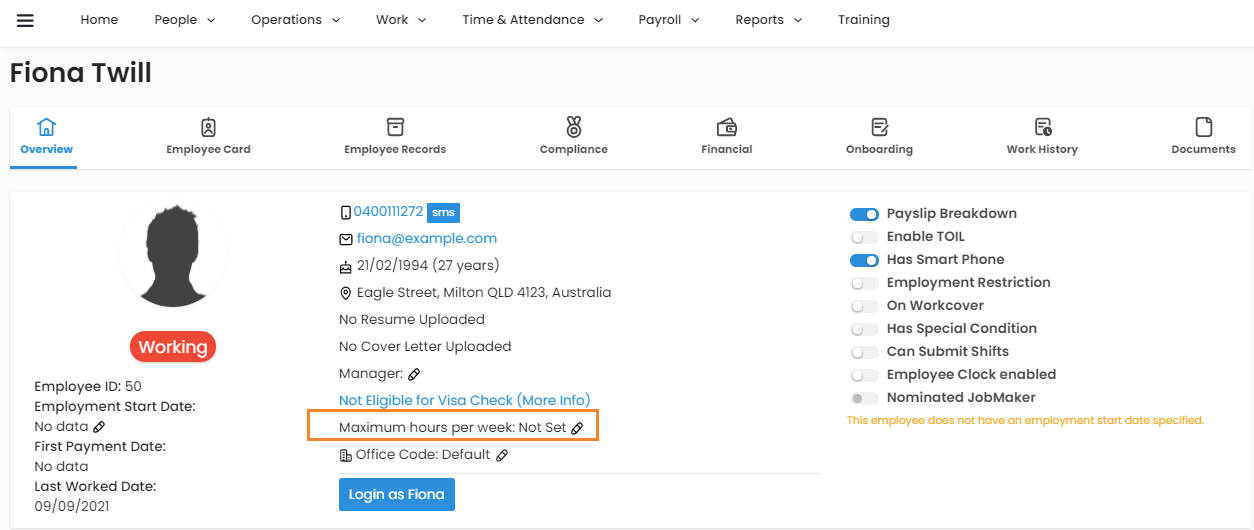
Task: Open the hamburger navigation menu
Action: (x=25, y=20)
